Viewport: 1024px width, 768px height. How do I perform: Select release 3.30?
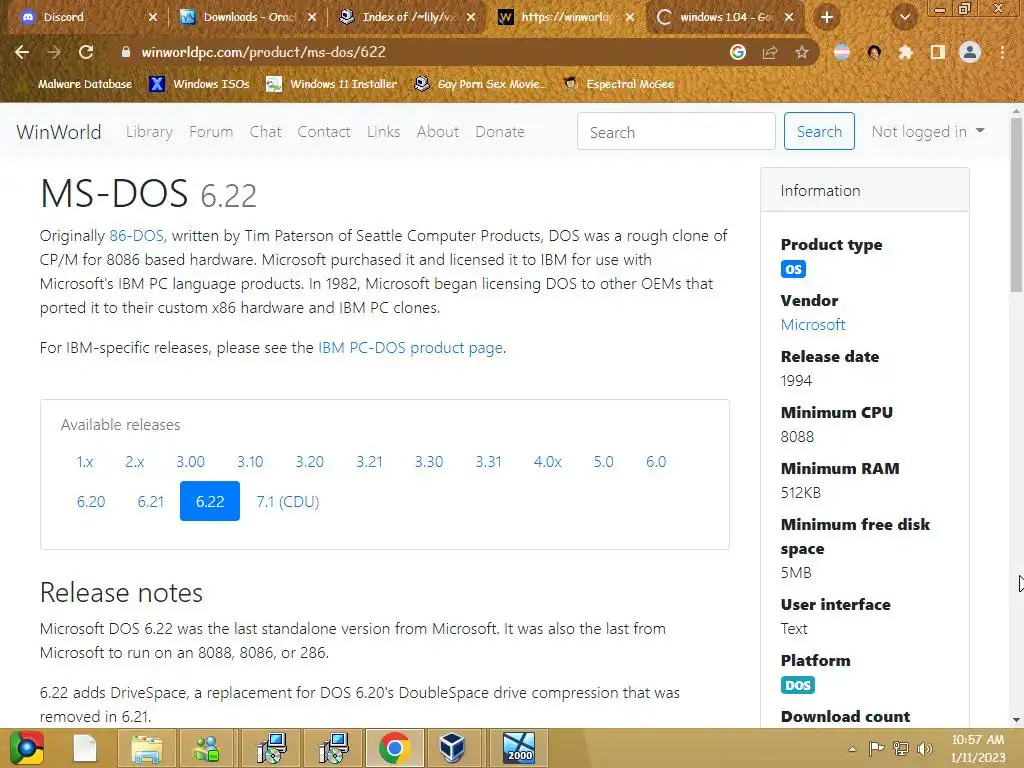click(x=429, y=462)
